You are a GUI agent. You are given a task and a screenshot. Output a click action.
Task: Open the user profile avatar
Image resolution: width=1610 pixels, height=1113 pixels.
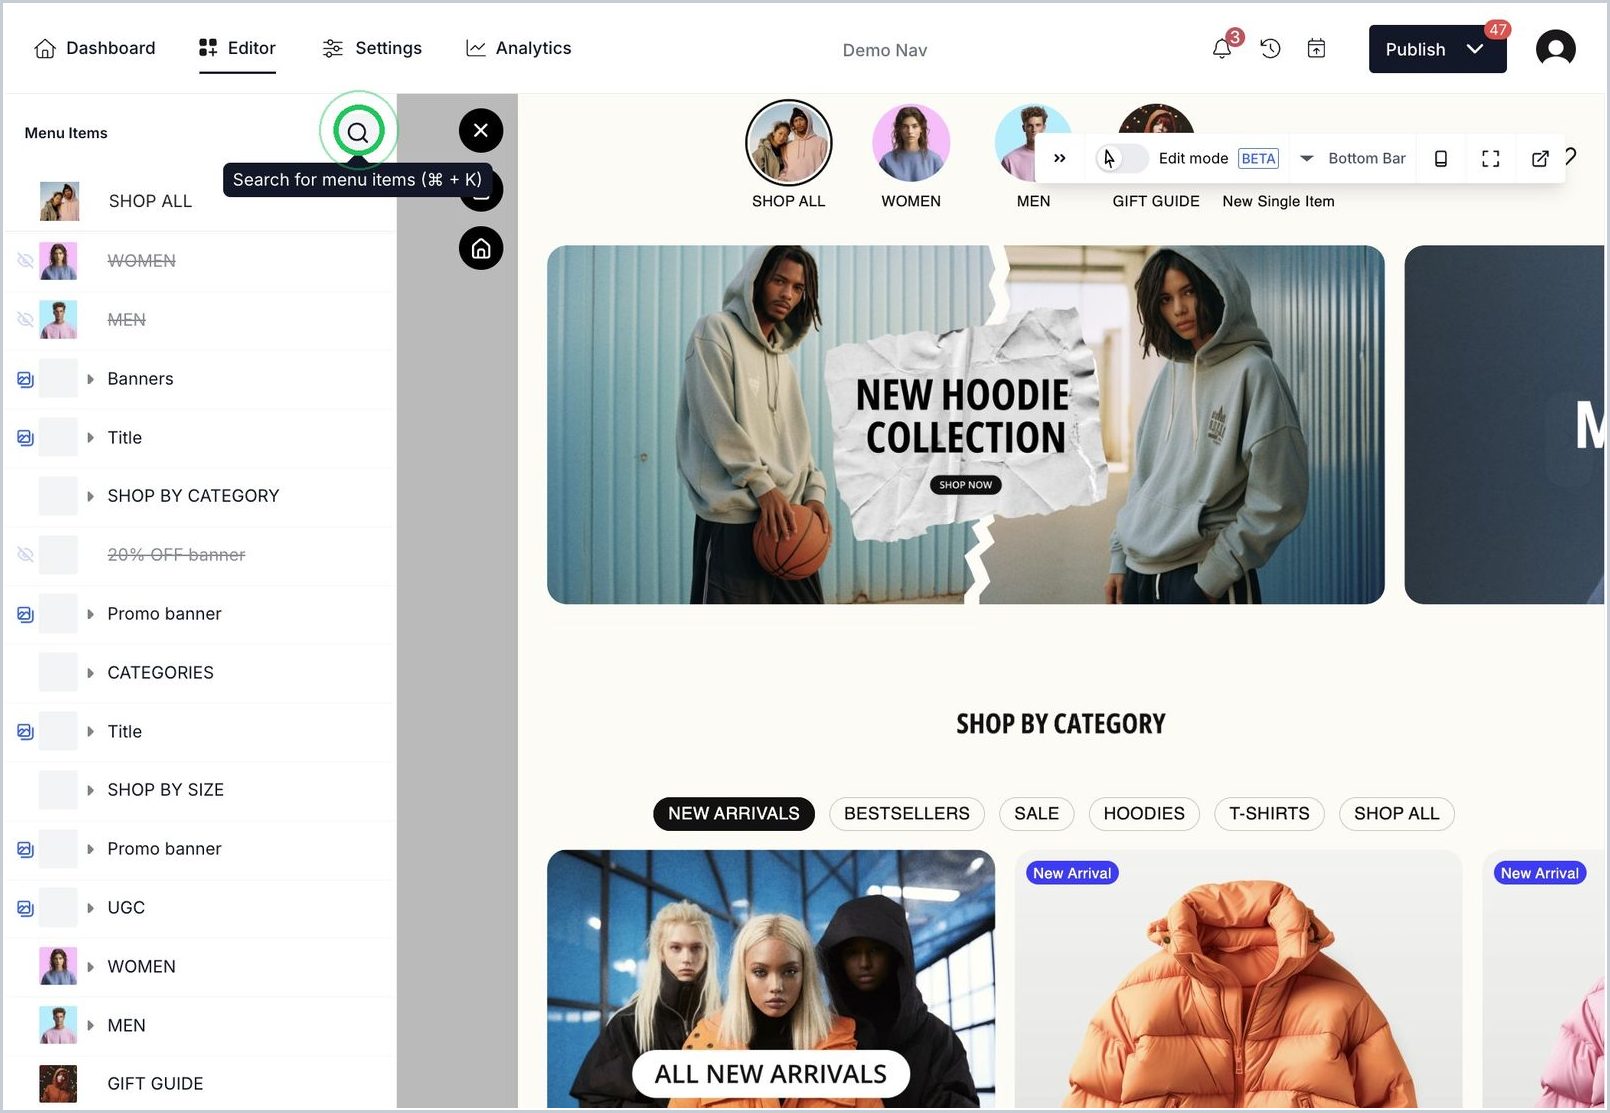(1555, 48)
